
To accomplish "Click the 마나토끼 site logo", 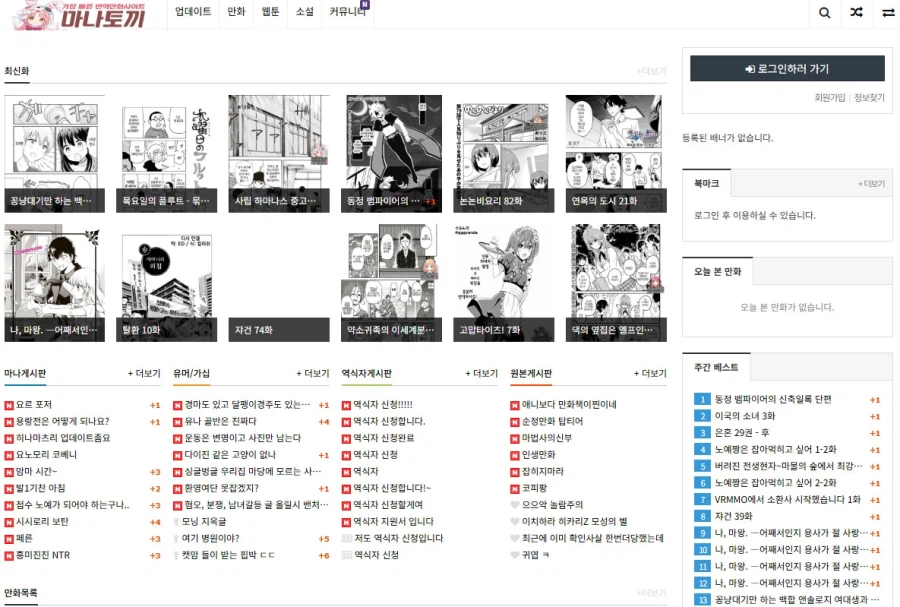I will [x=79, y=15].
